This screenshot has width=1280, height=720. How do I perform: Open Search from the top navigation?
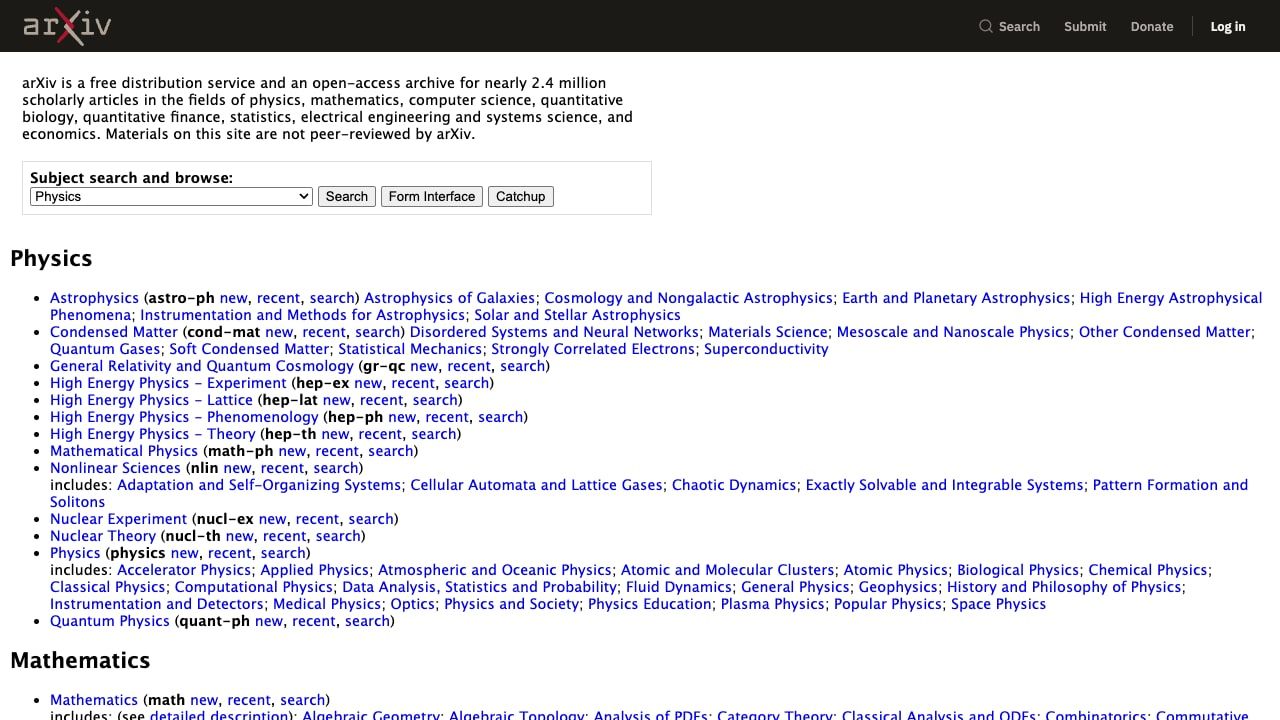tap(1009, 27)
